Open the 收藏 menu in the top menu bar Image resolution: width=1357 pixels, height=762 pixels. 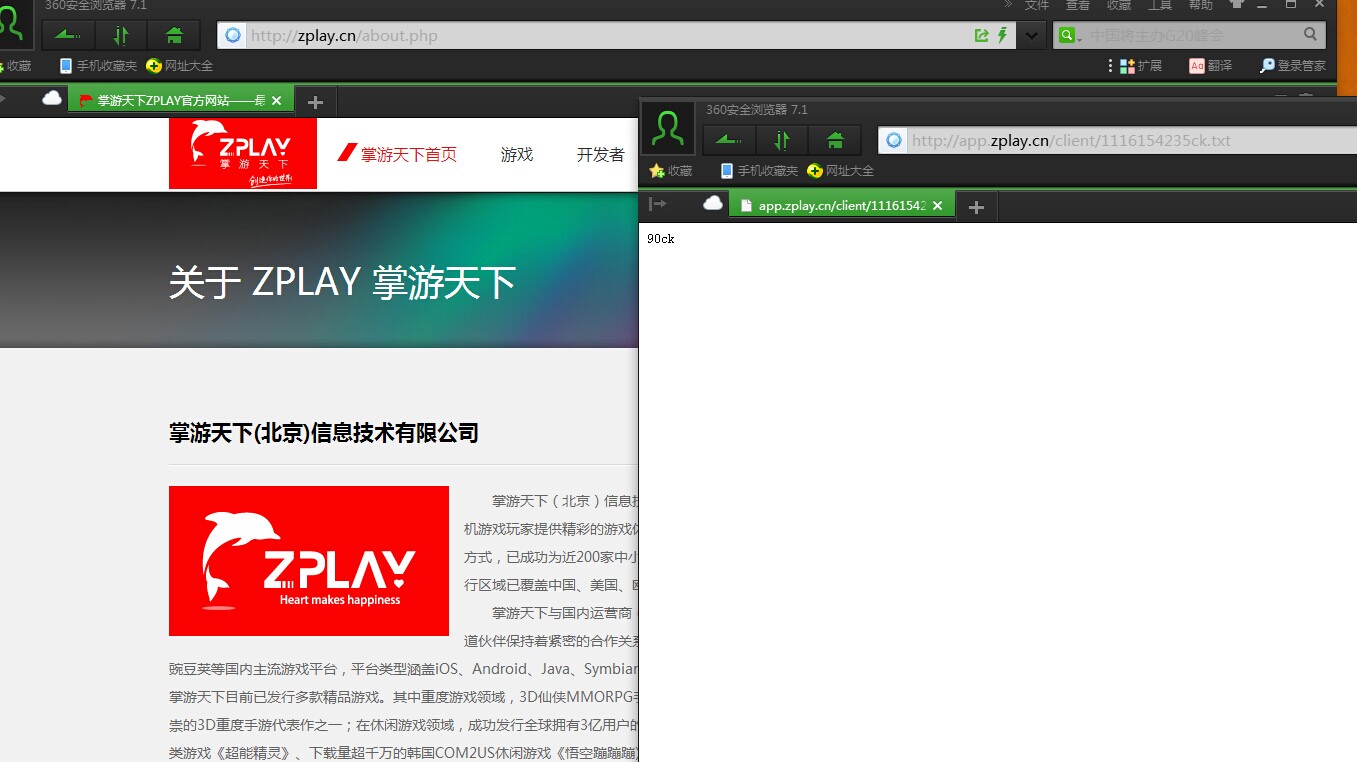1119,5
